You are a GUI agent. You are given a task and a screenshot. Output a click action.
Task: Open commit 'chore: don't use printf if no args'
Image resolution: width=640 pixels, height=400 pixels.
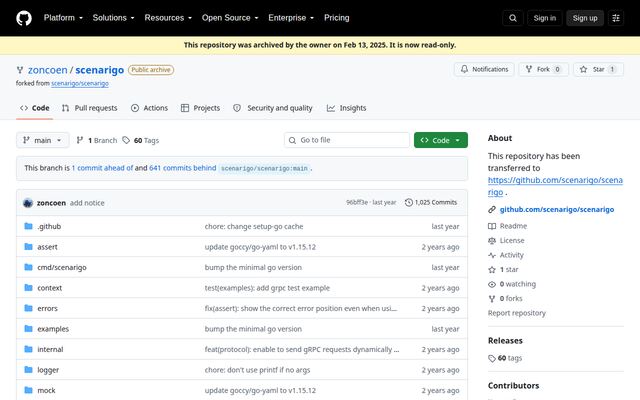(x=257, y=370)
